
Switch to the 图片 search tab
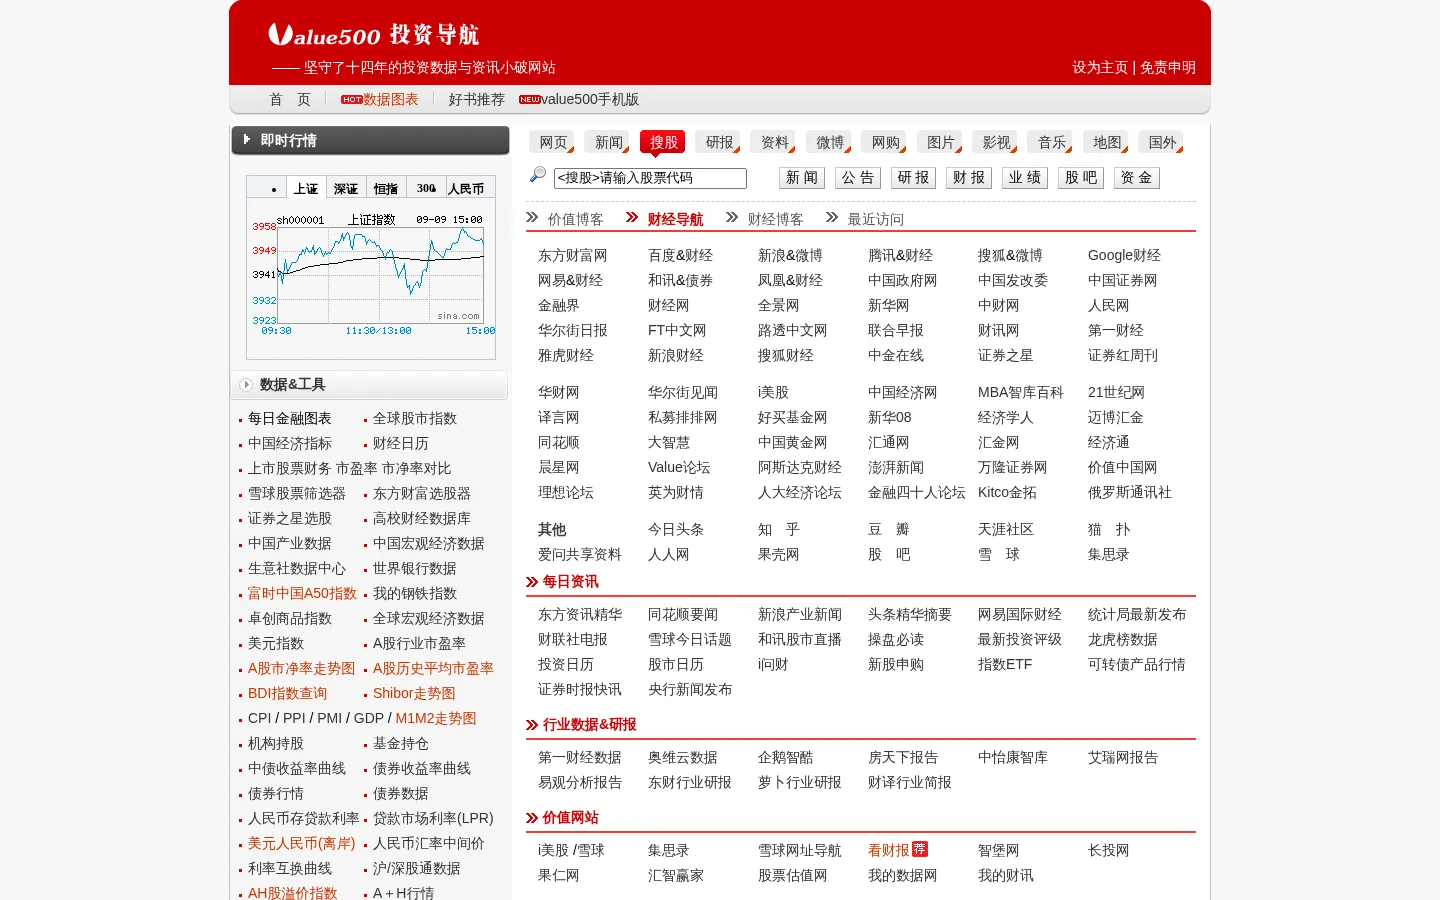939,142
